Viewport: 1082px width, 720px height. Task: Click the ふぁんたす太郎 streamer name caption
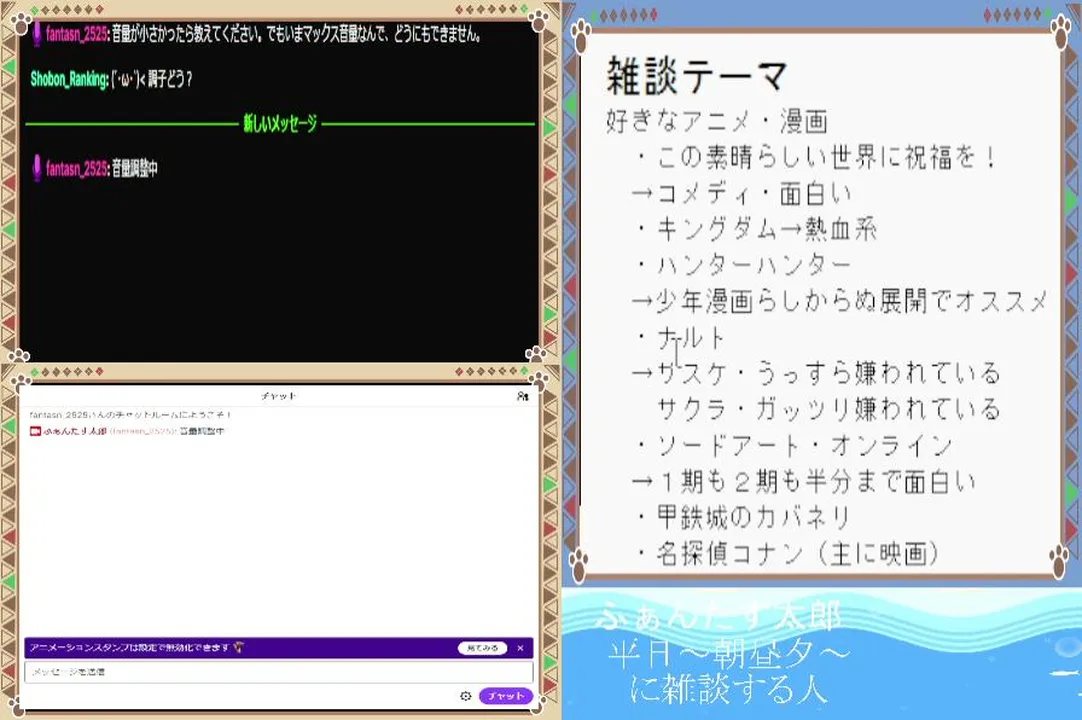coord(719,616)
